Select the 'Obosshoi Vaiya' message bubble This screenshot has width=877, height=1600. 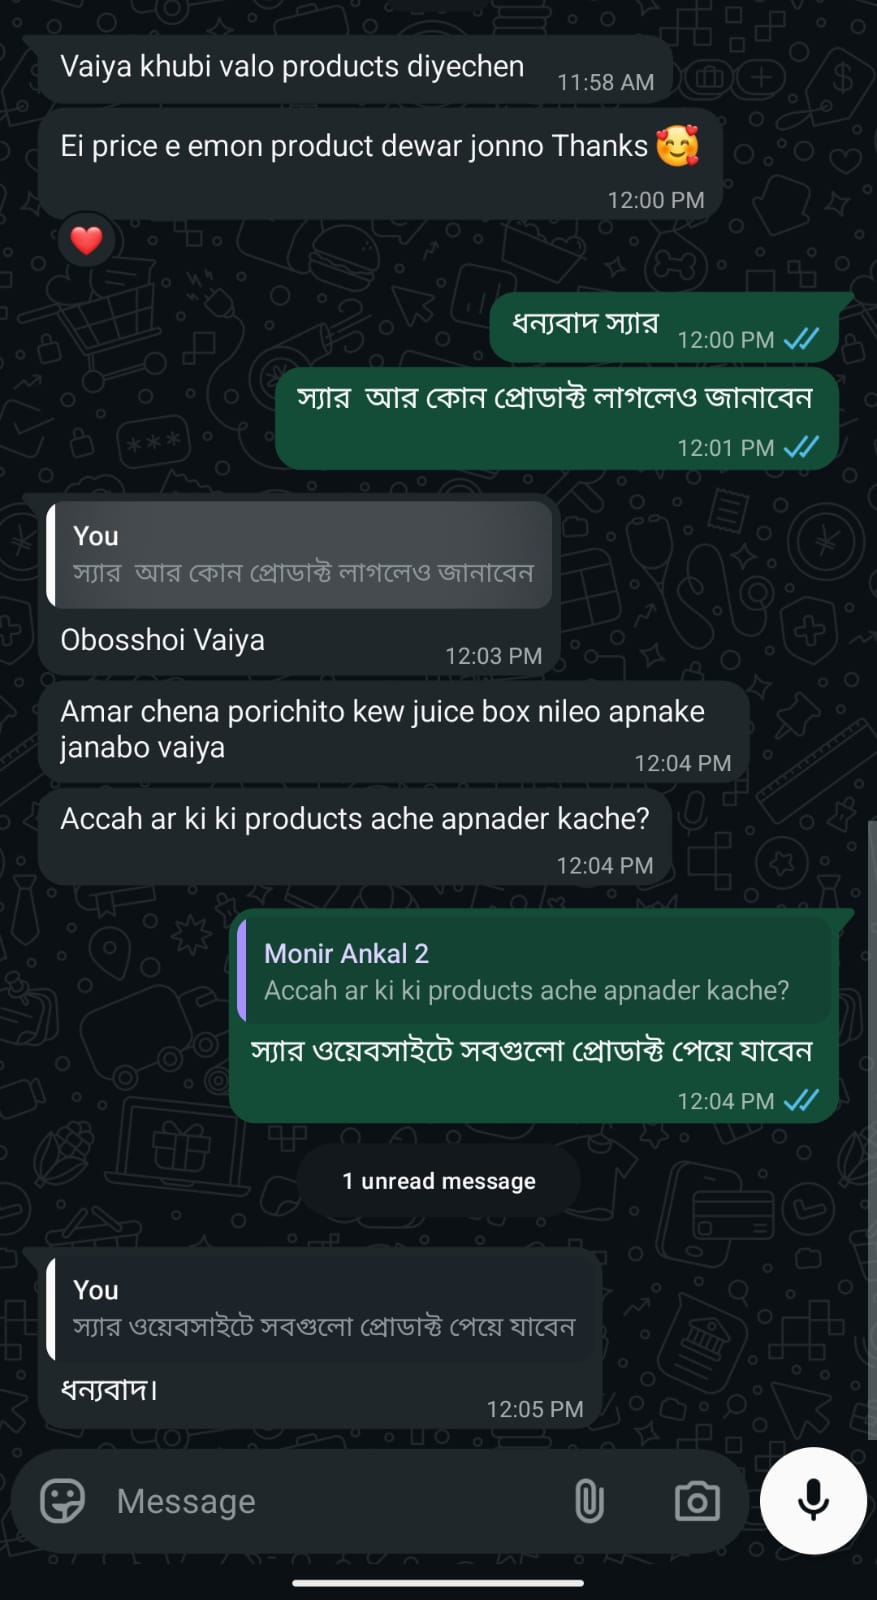click(163, 639)
